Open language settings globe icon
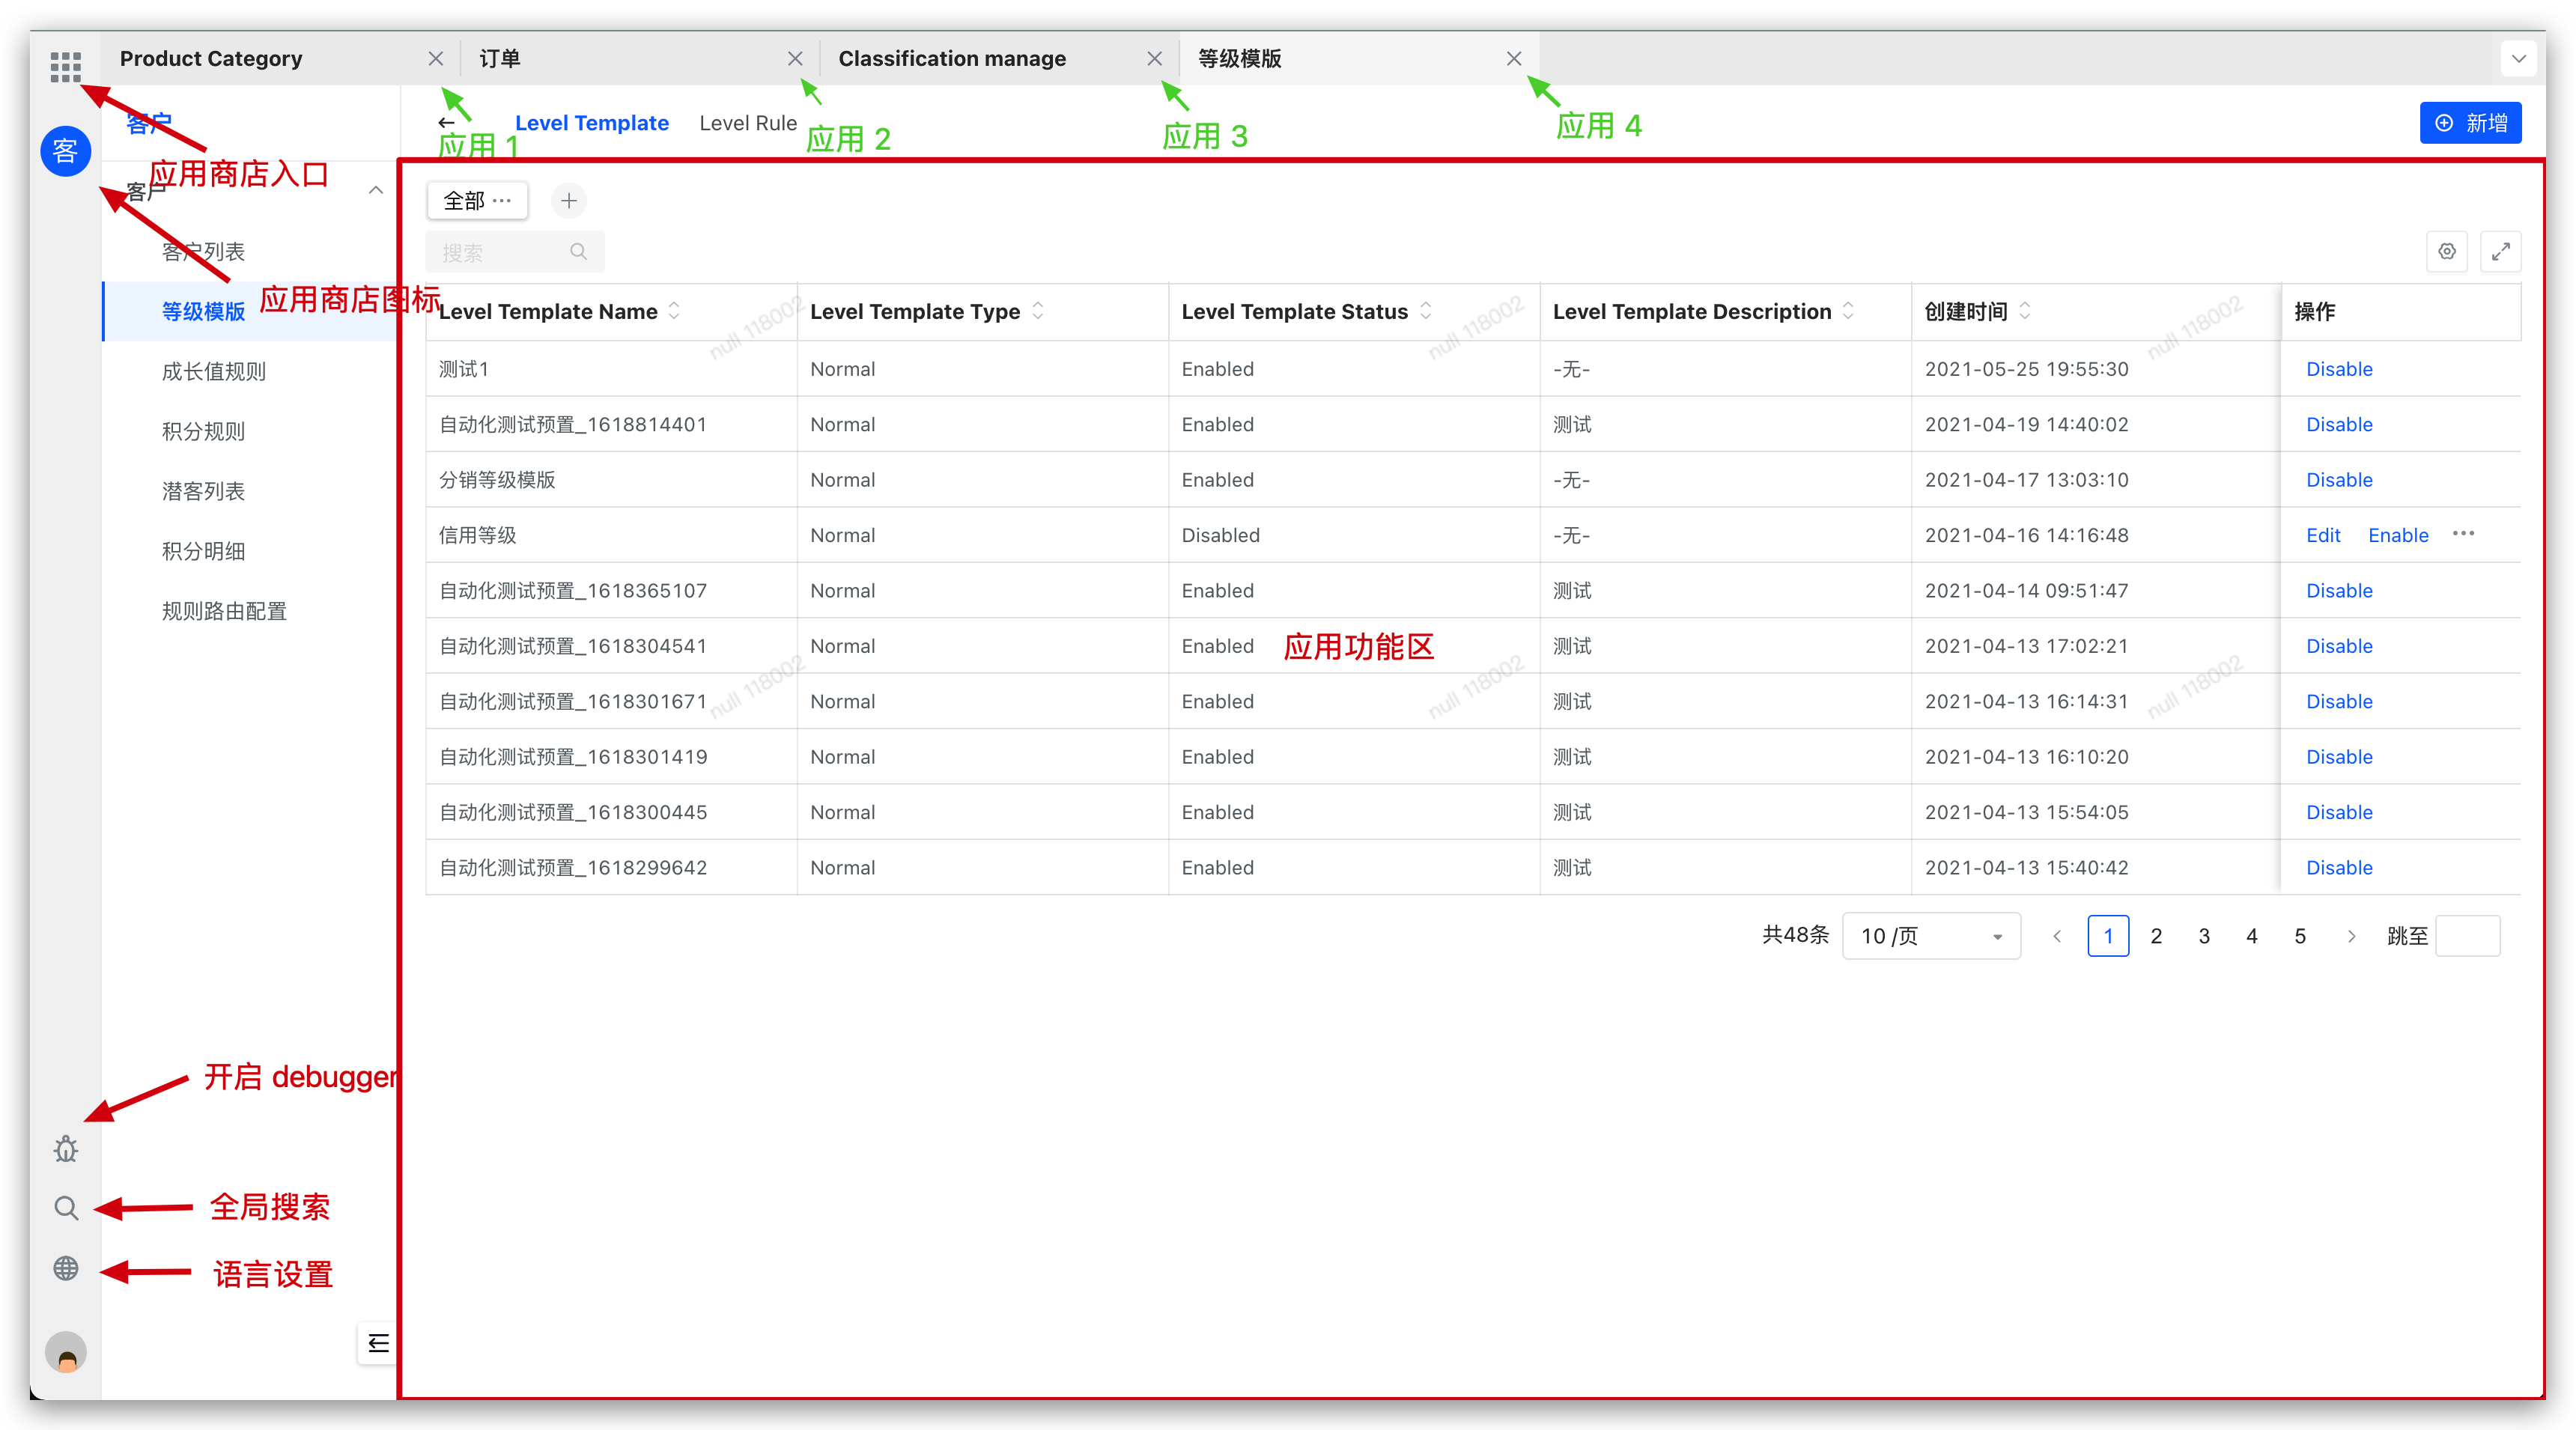The width and height of the screenshot is (2576, 1430). tap(66, 1268)
